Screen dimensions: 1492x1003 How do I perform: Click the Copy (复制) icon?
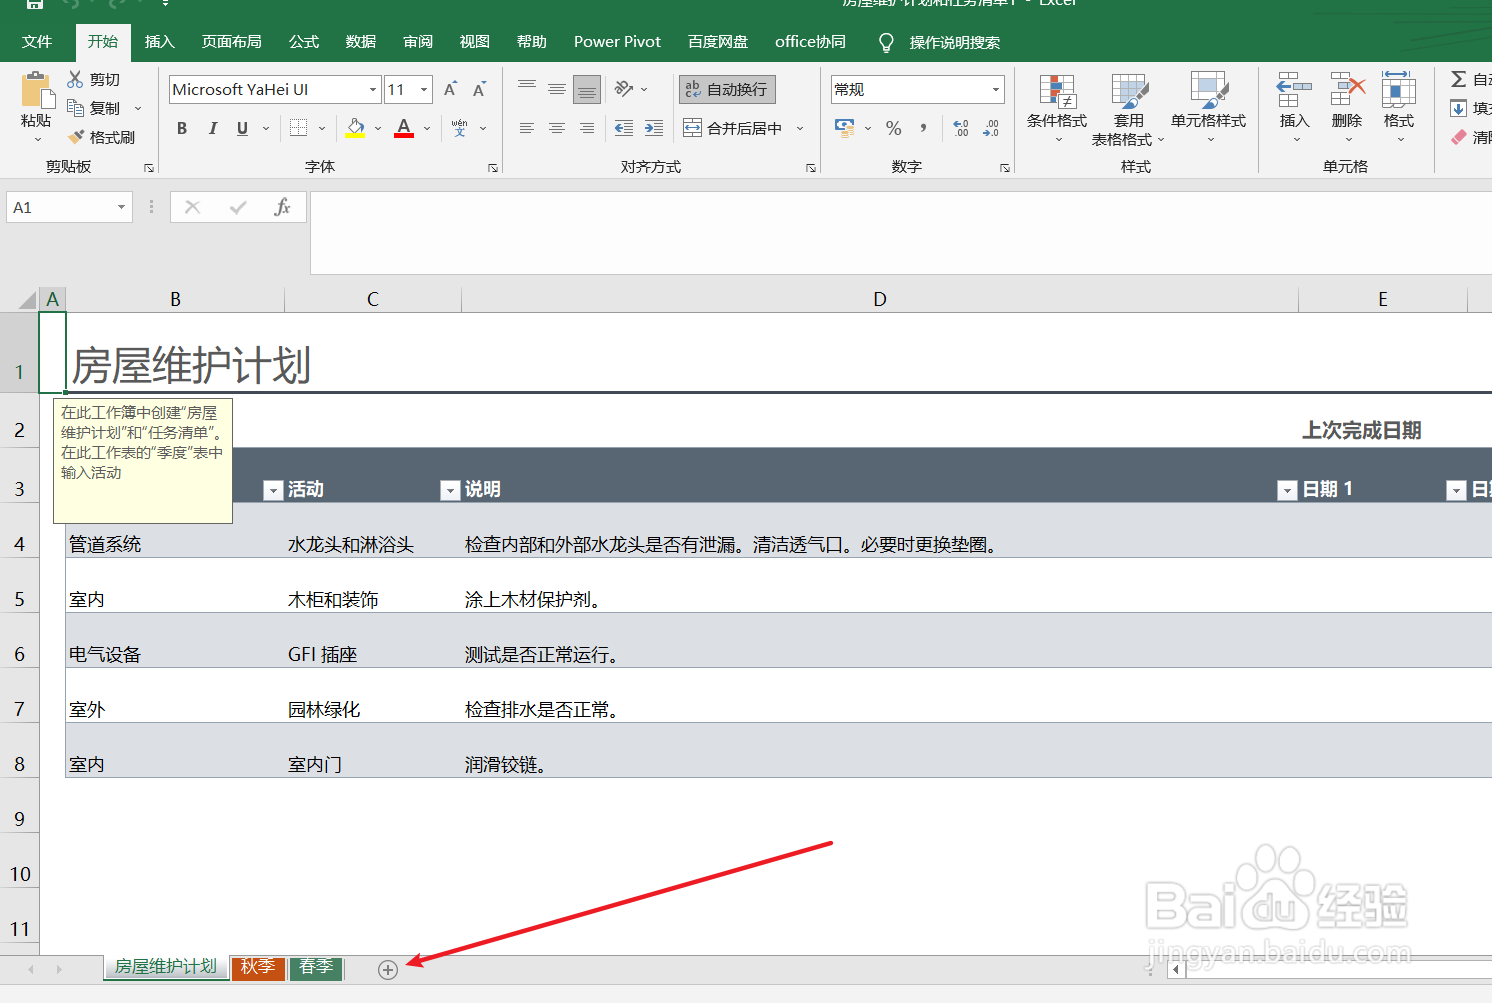click(75, 108)
